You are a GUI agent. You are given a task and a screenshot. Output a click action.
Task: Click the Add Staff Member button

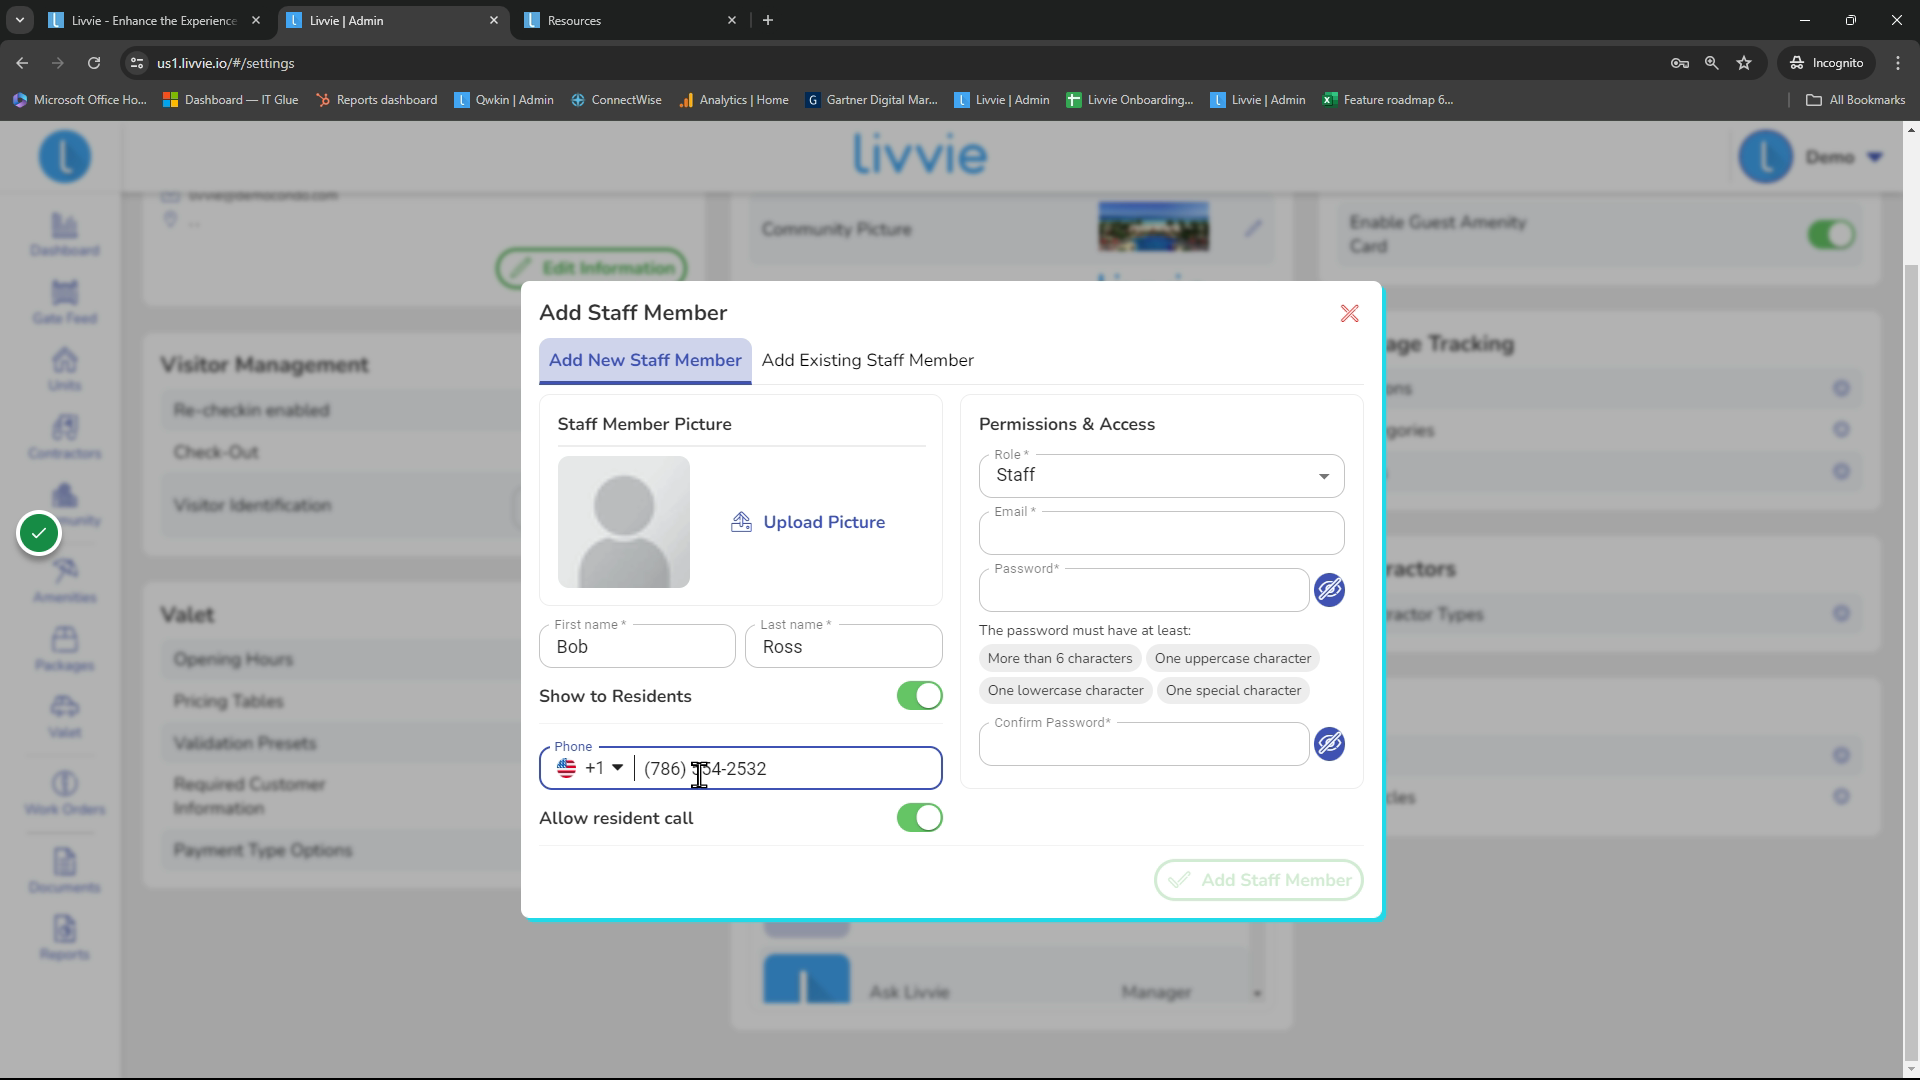1258,880
